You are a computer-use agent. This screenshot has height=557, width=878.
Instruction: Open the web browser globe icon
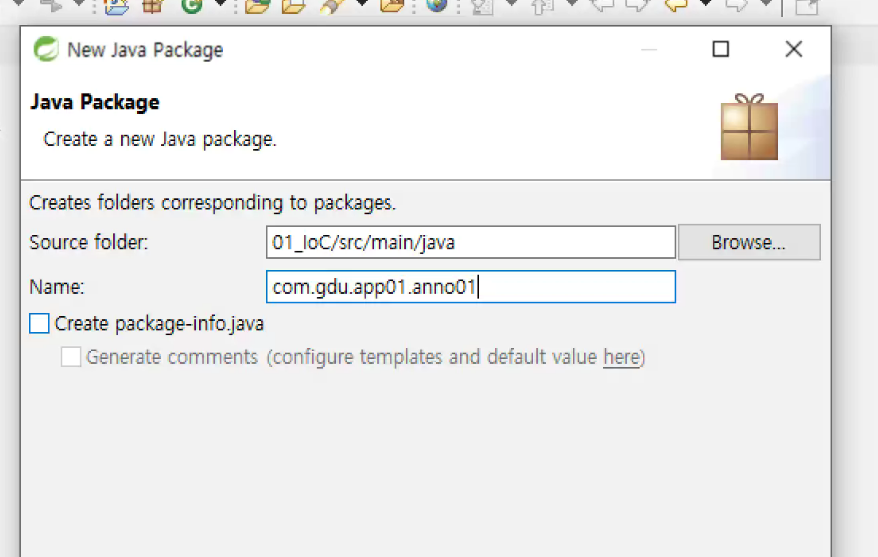click(437, 6)
